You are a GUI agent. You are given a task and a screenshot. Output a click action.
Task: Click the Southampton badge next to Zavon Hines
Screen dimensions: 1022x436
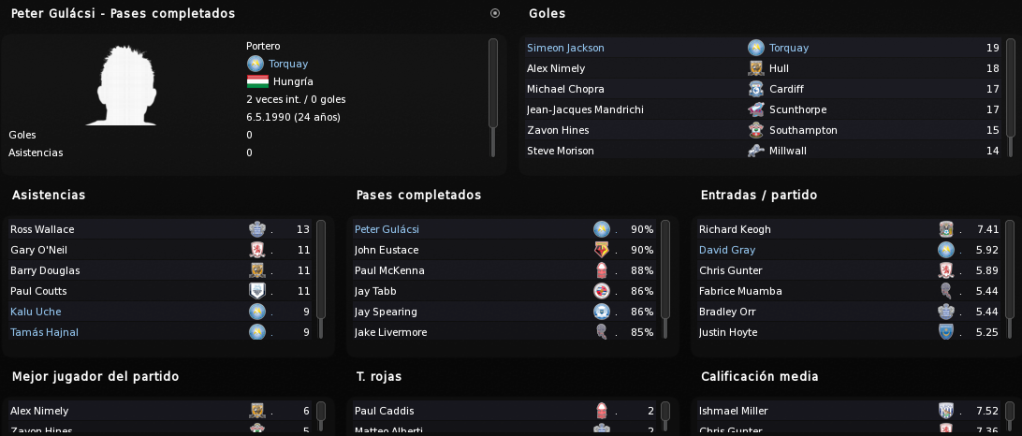[x=756, y=130]
